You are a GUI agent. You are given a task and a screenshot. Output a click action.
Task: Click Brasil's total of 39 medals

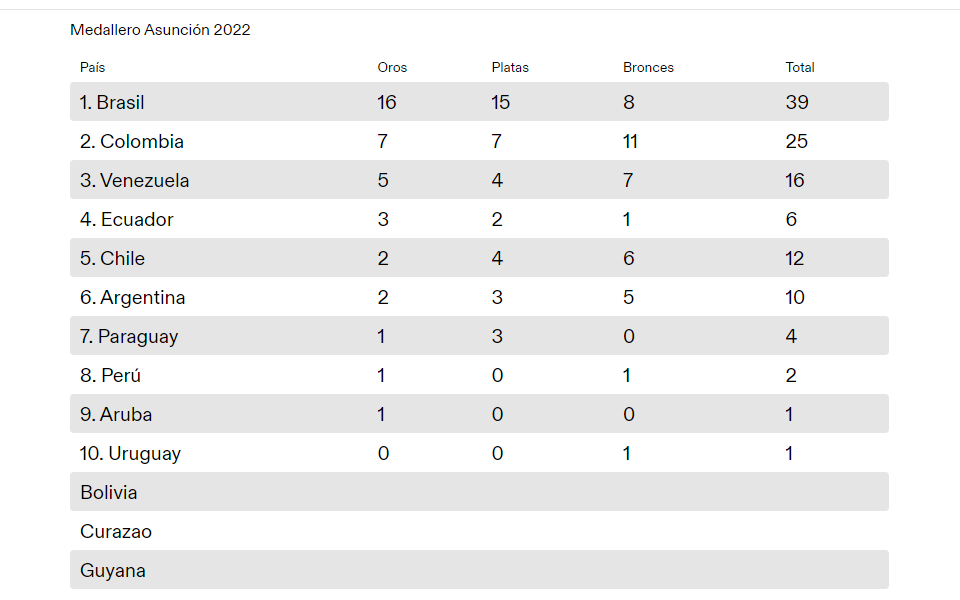797,102
